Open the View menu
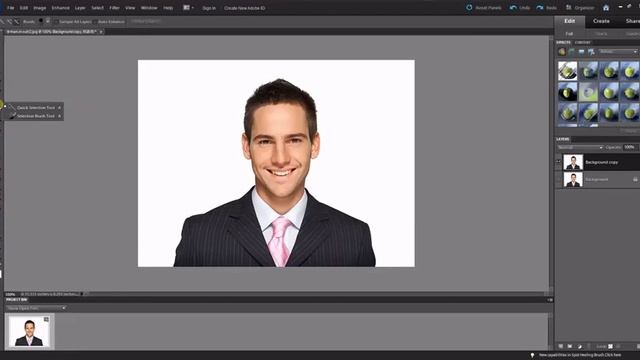 pyautogui.click(x=130, y=8)
